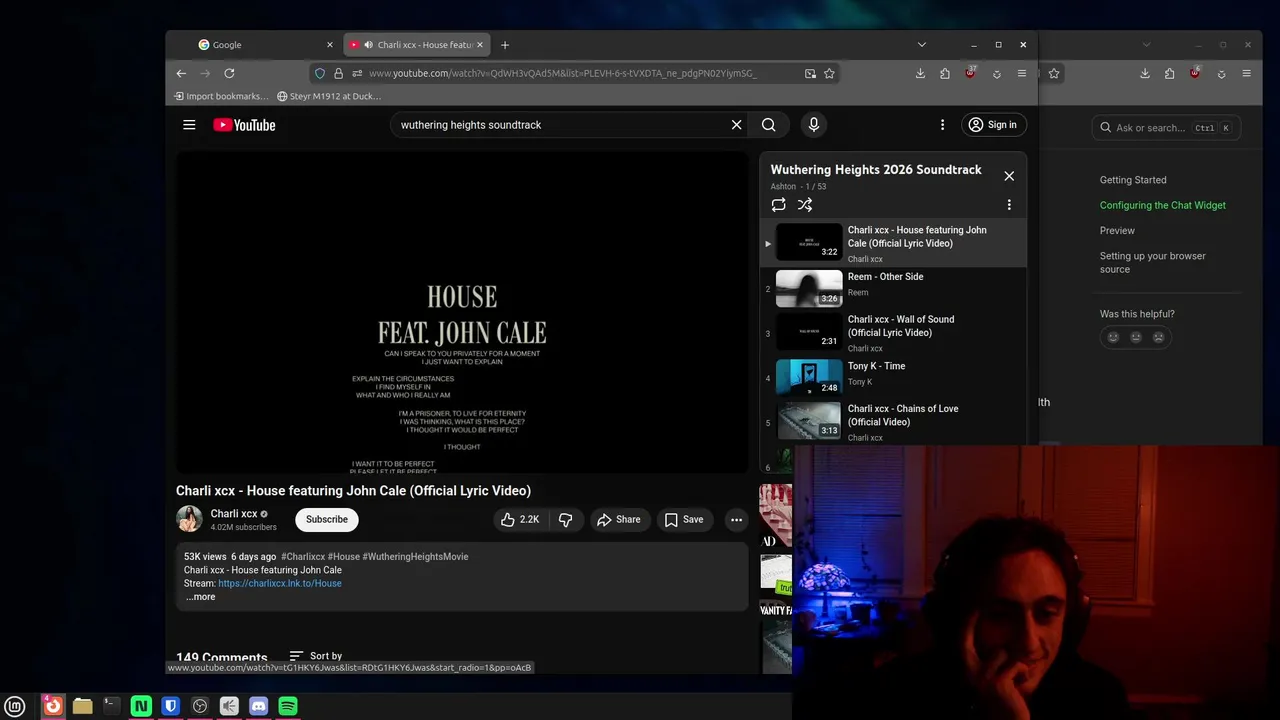Clear the YouTube search box text
Screen dimensions: 1280x720
click(737, 125)
